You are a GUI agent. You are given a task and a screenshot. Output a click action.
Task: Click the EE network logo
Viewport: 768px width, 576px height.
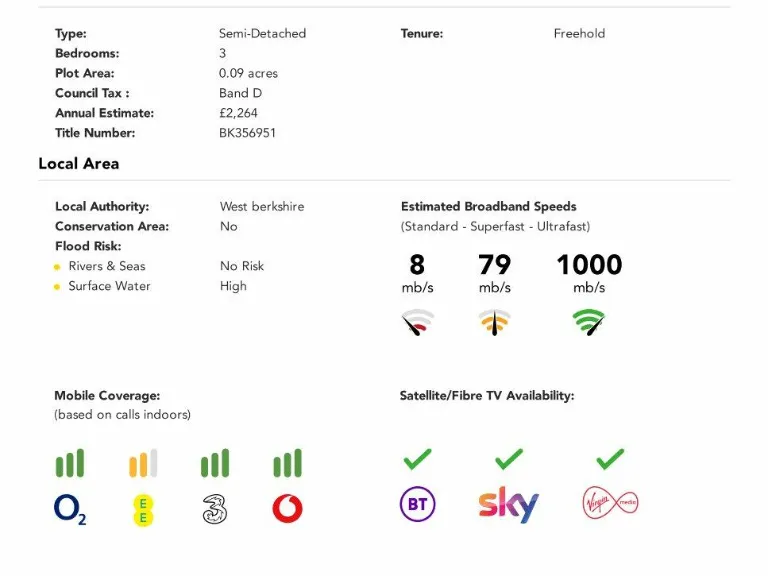pyautogui.click(x=143, y=509)
